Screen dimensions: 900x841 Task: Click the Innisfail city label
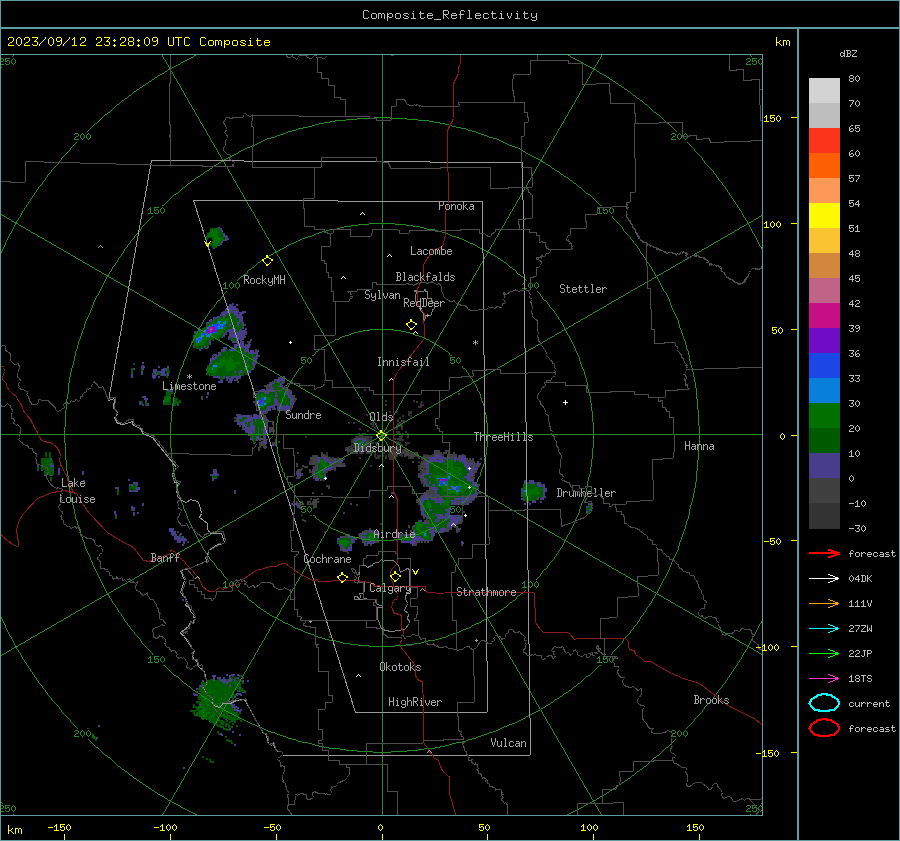[403, 362]
